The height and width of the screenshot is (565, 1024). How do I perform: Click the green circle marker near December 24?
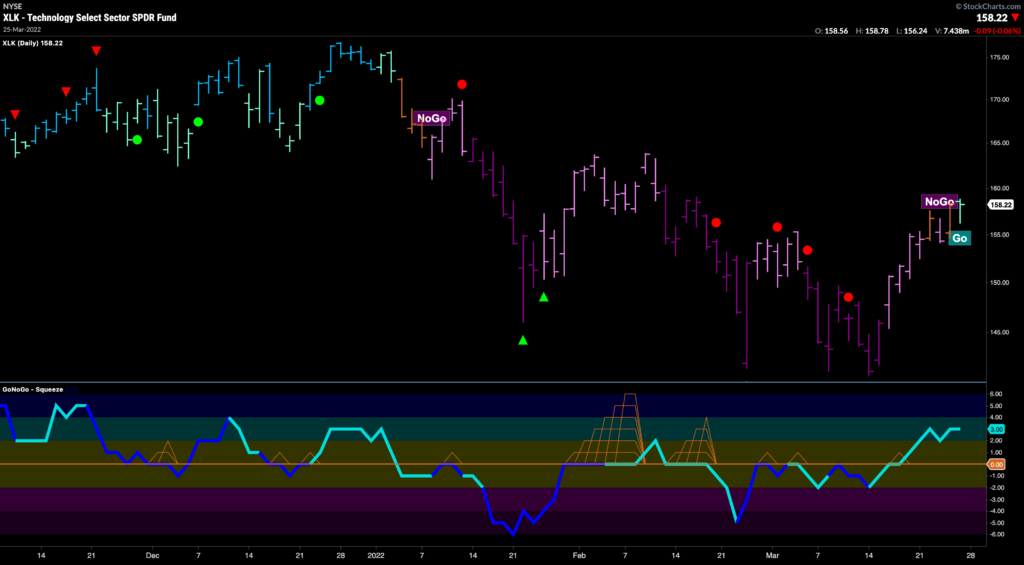click(x=319, y=100)
